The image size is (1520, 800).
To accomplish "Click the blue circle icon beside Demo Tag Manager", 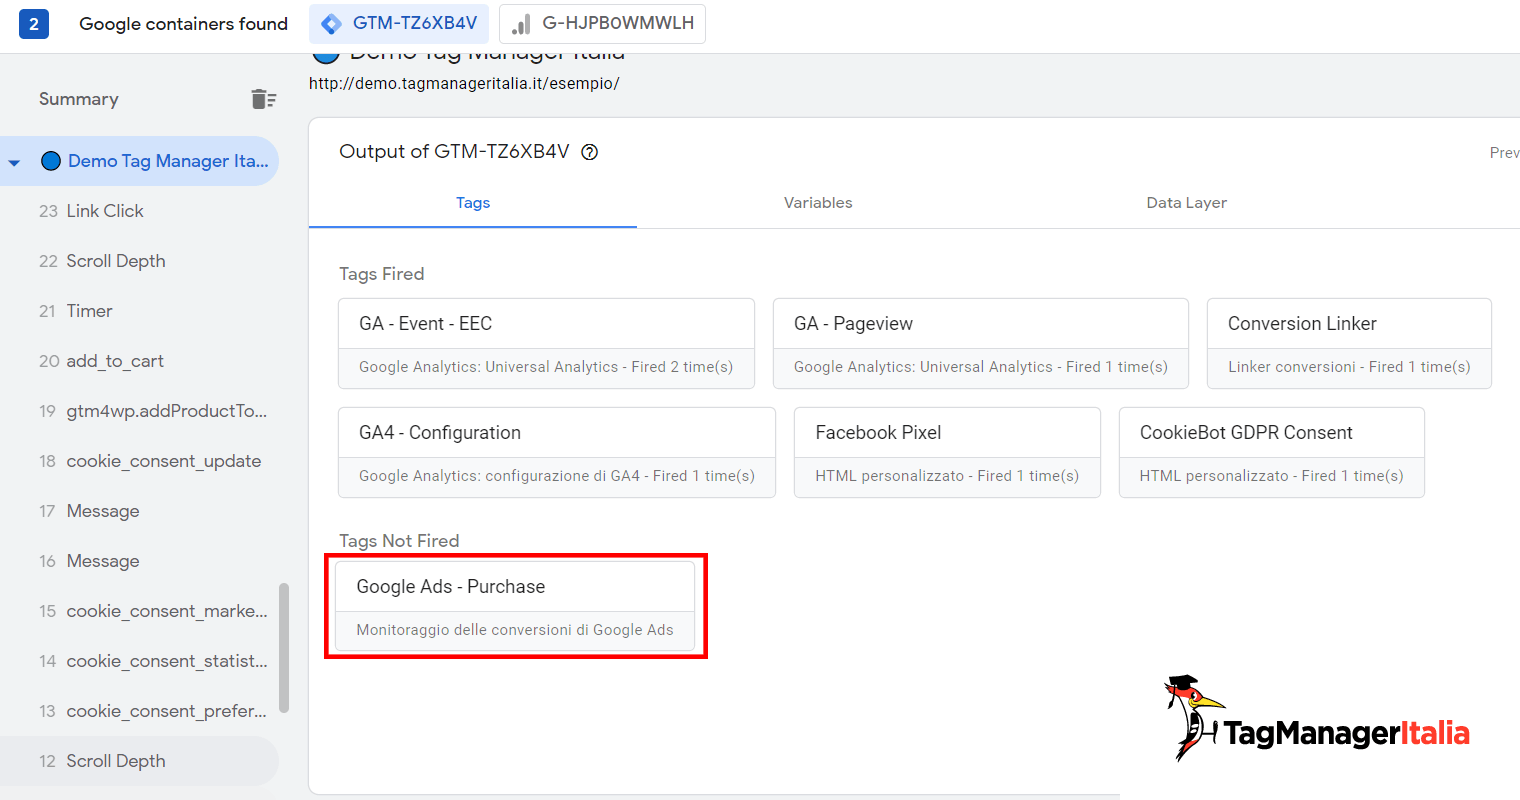I will click(51, 161).
